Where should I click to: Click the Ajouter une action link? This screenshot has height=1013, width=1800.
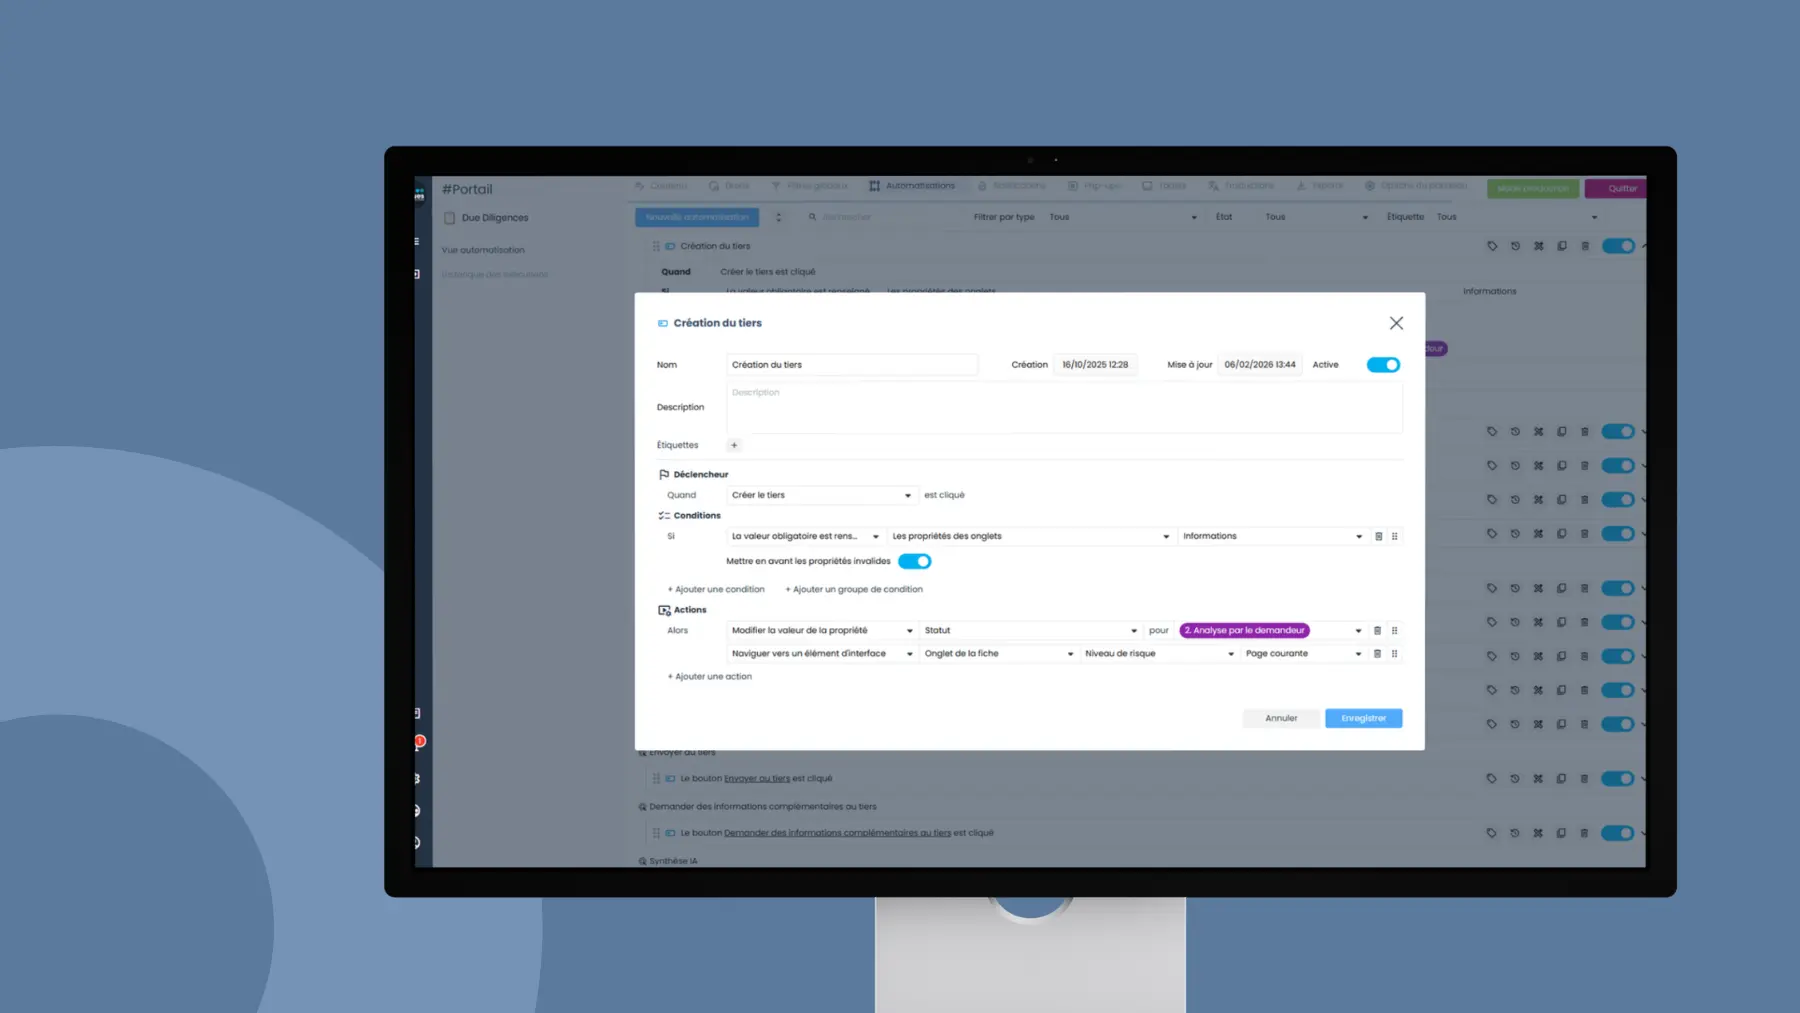[710, 677]
